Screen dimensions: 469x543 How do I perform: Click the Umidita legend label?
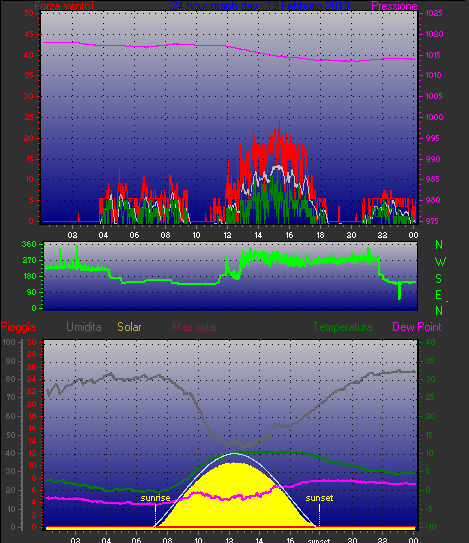coord(84,327)
